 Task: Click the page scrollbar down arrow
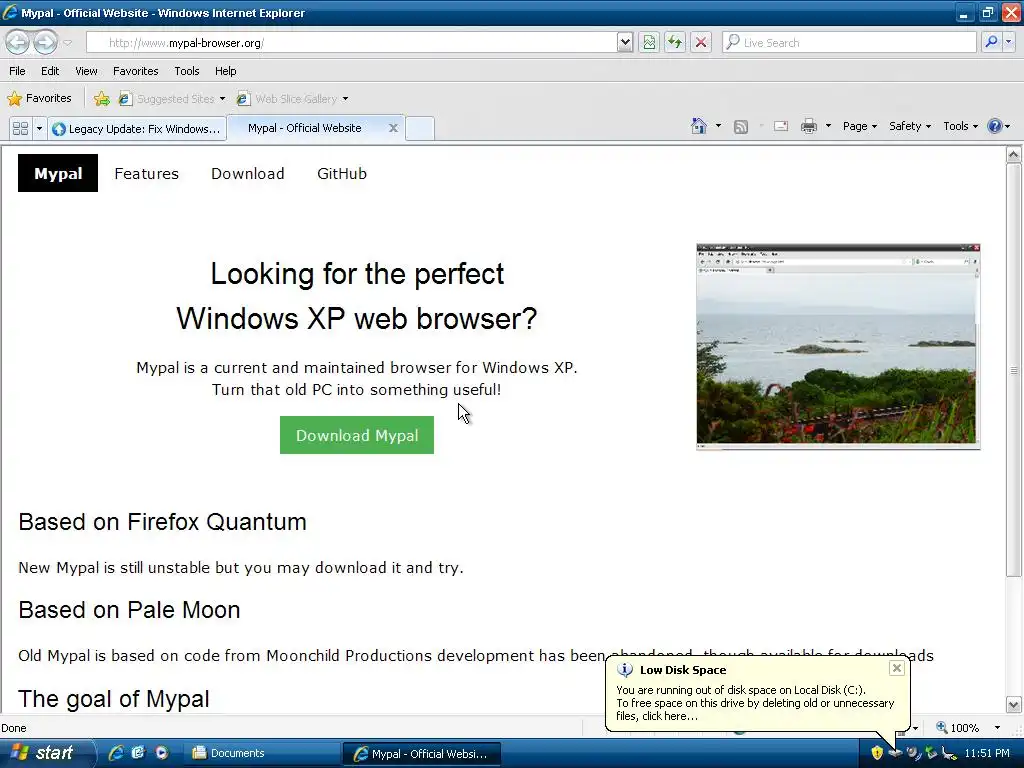pyautogui.click(x=1014, y=705)
